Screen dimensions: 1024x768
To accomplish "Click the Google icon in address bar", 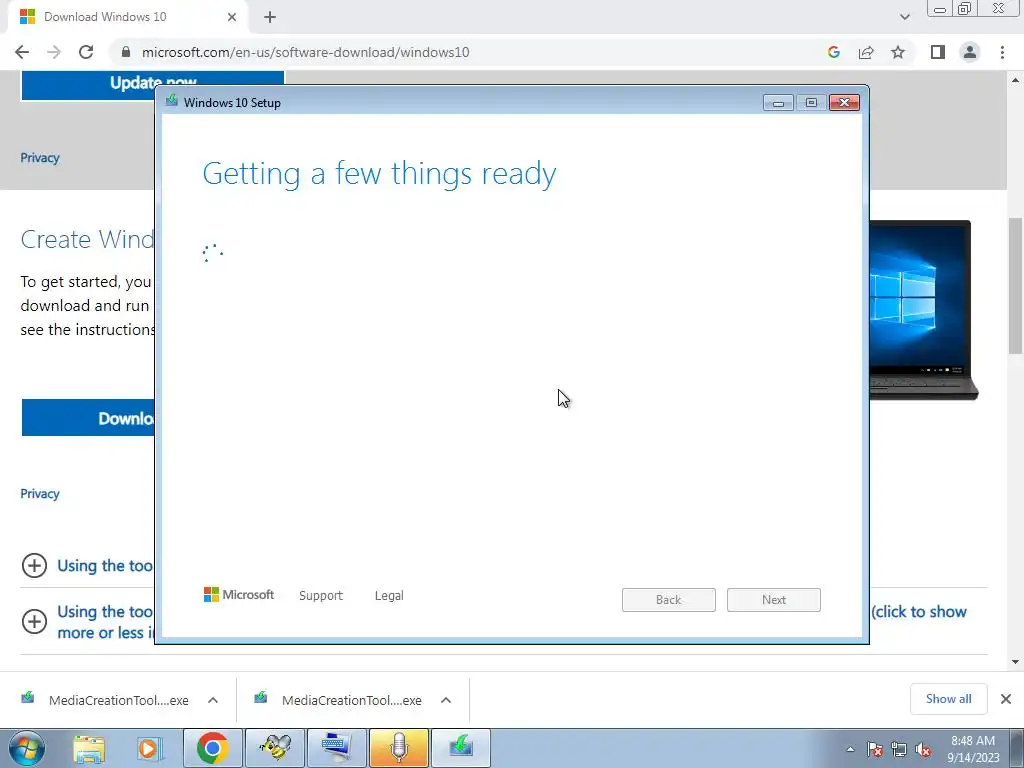I will [833, 52].
